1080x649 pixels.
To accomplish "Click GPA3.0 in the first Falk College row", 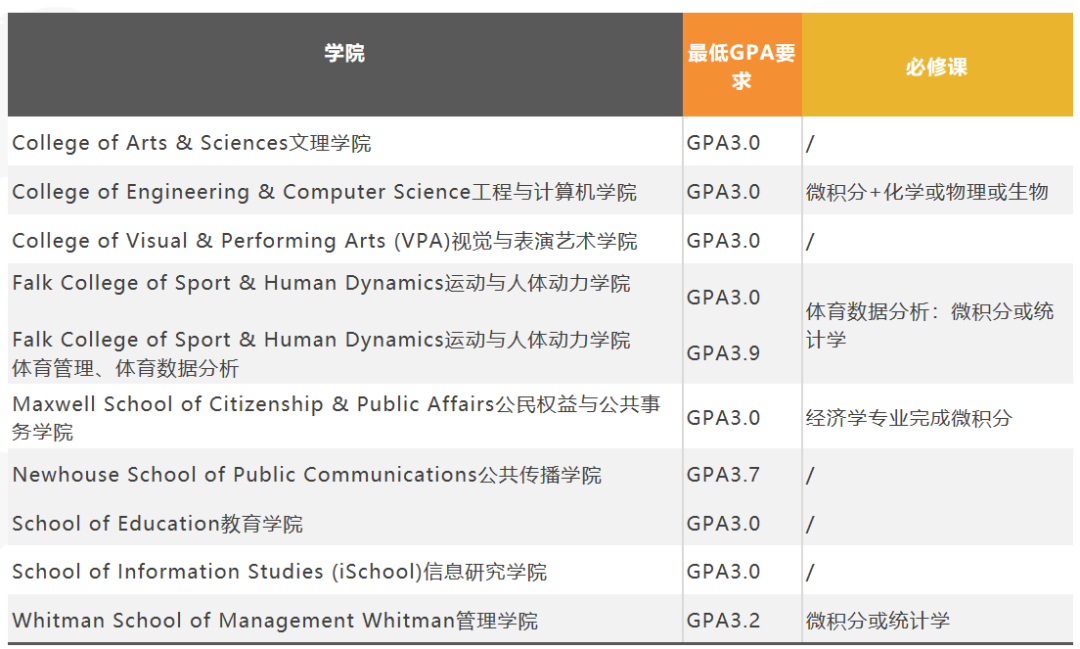I will click(723, 297).
